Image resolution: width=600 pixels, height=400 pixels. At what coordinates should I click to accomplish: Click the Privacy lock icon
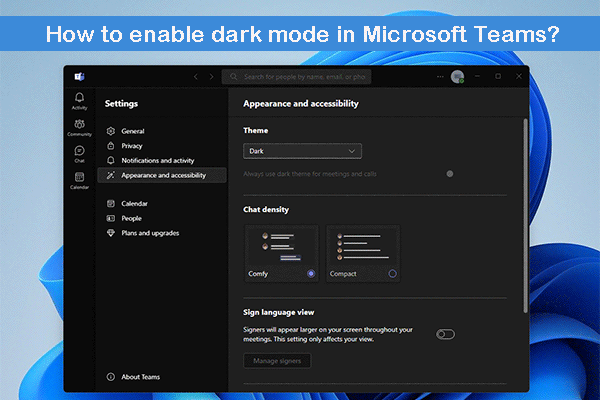[x=111, y=146]
